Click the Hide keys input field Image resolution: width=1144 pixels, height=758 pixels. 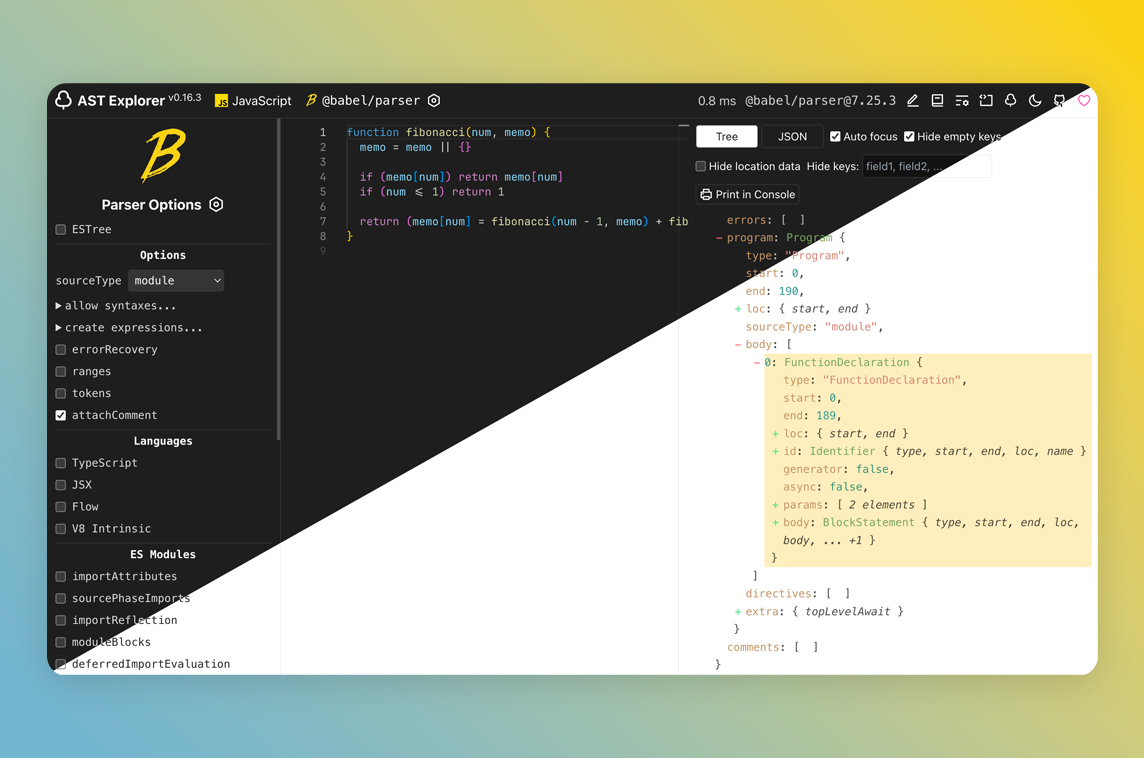pyautogui.click(x=926, y=166)
